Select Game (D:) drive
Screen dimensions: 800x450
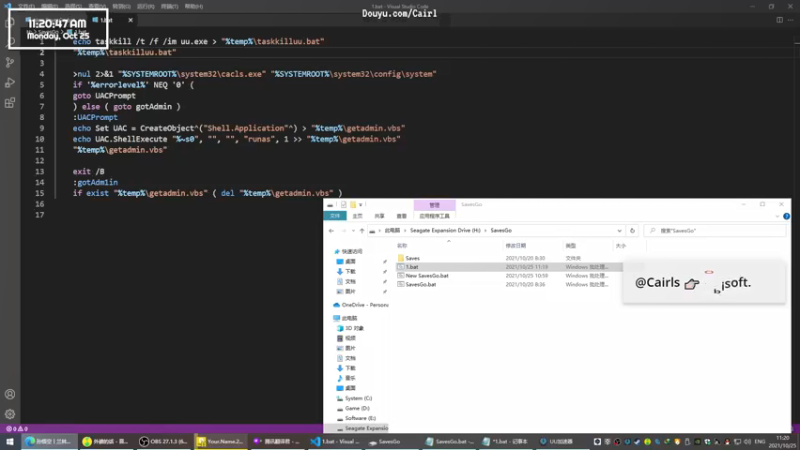[353, 408]
